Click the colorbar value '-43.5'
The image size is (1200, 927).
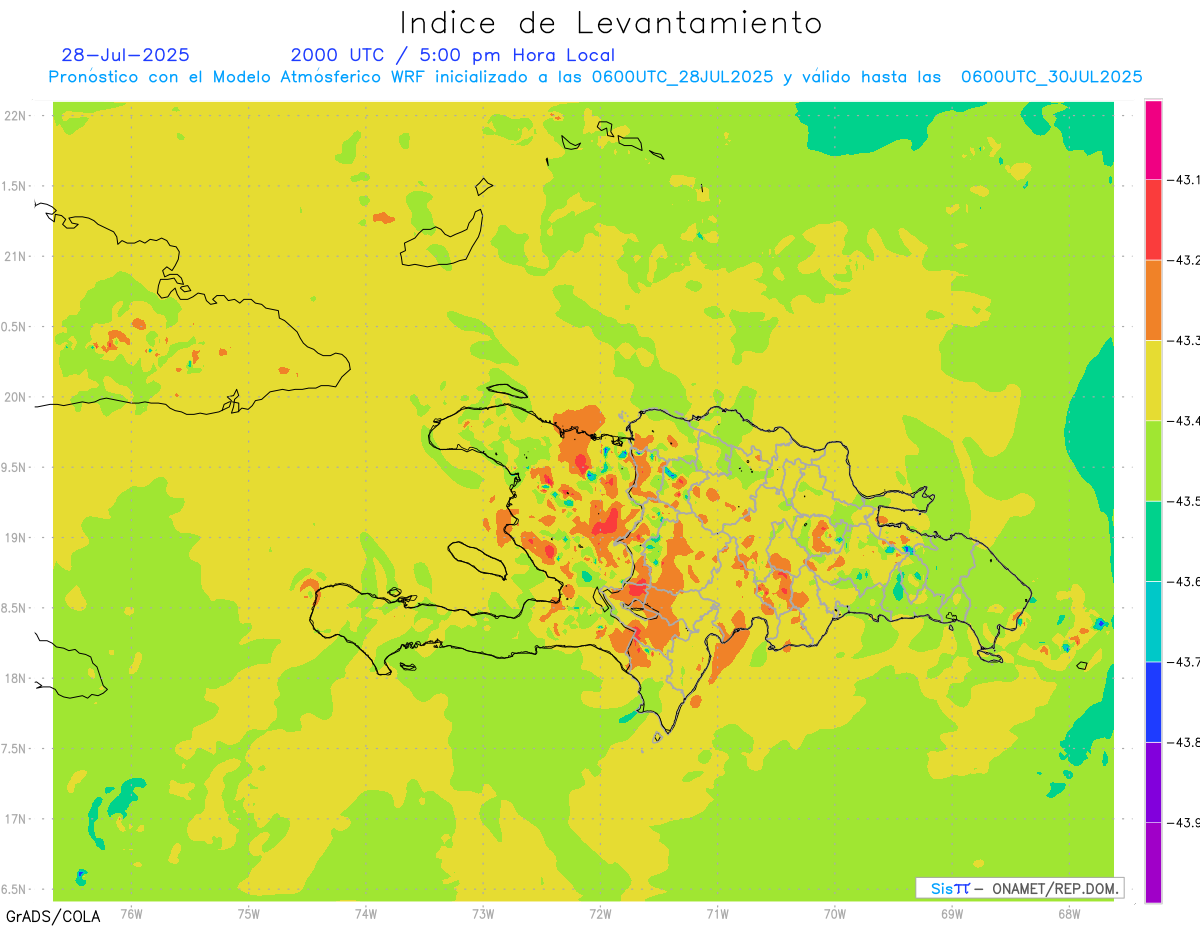(x=1185, y=501)
